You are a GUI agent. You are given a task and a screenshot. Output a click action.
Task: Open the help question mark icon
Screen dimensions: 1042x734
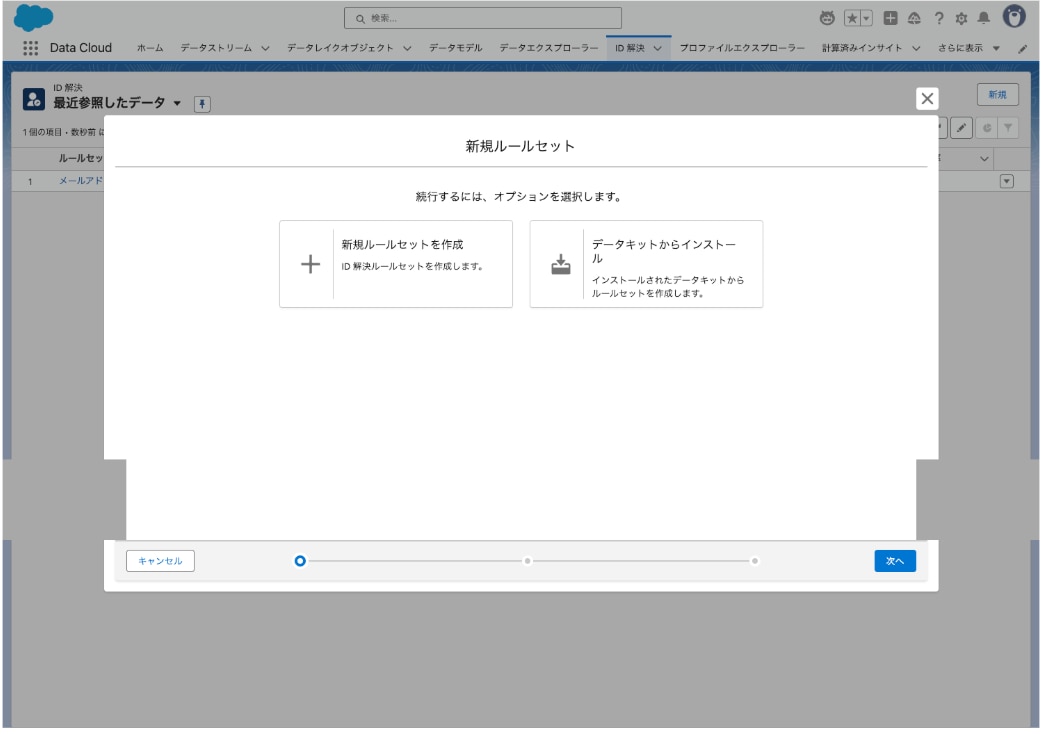click(939, 18)
